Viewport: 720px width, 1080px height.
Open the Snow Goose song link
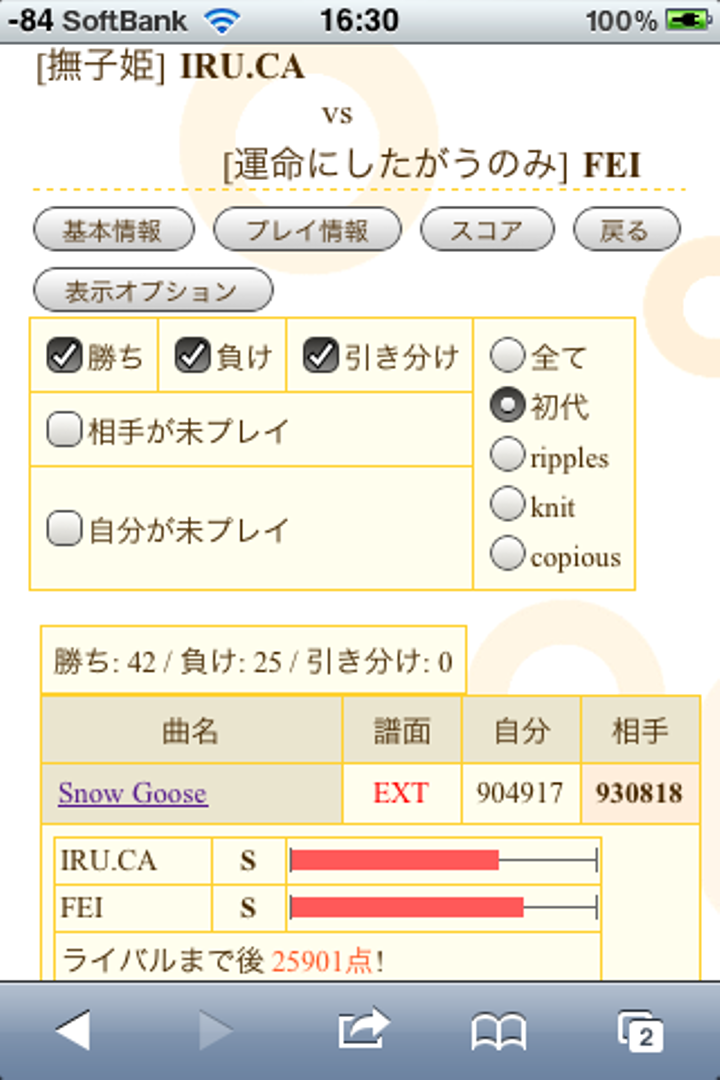point(133,793)
